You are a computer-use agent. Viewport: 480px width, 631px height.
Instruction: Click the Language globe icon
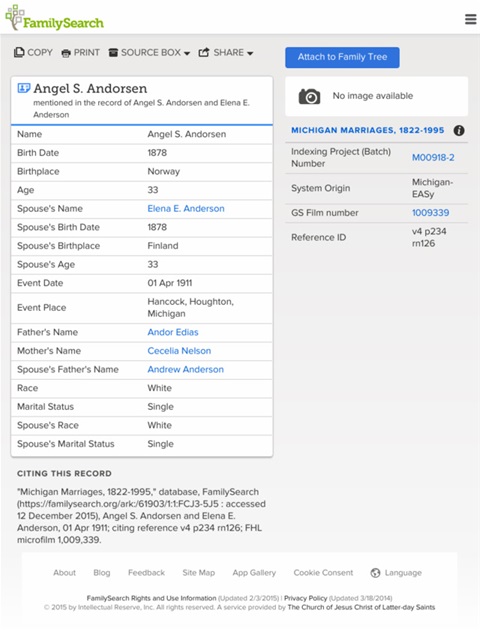pos(375,573)
